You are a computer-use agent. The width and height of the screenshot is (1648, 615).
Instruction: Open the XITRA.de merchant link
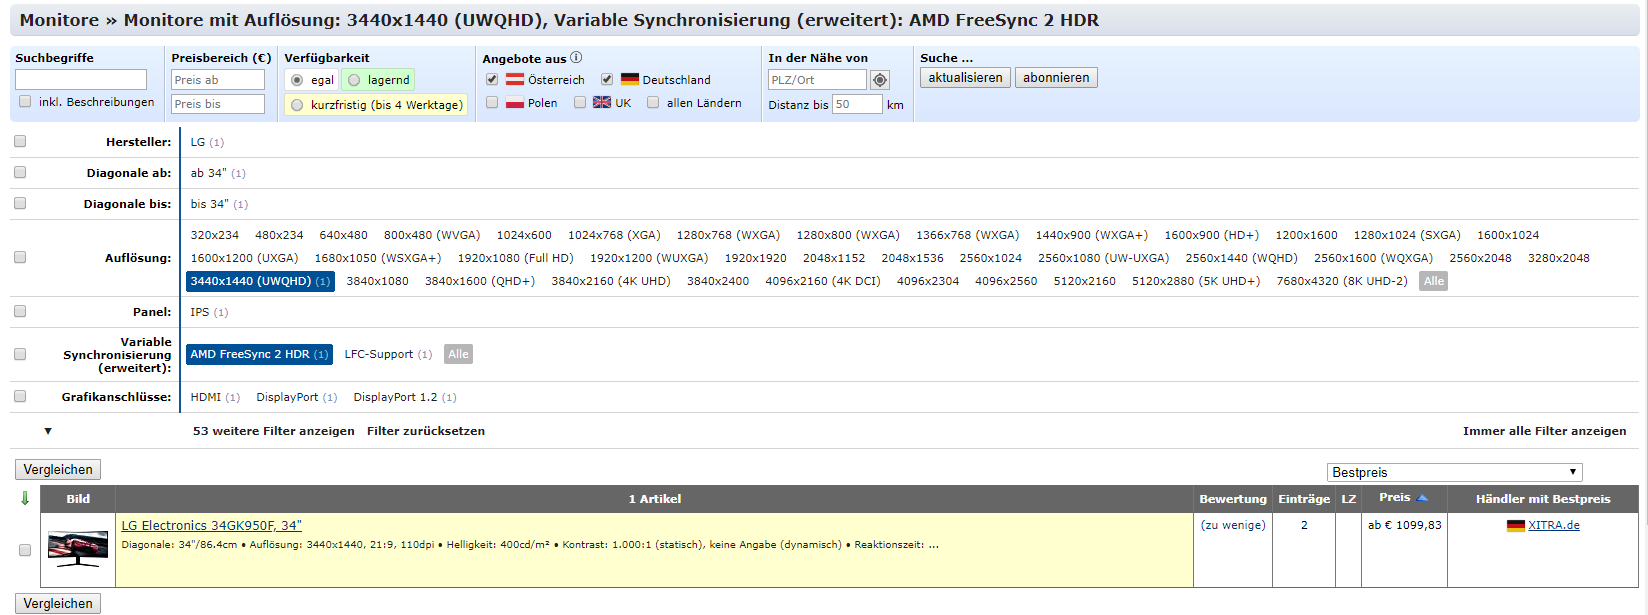(x=1554, y=526)
